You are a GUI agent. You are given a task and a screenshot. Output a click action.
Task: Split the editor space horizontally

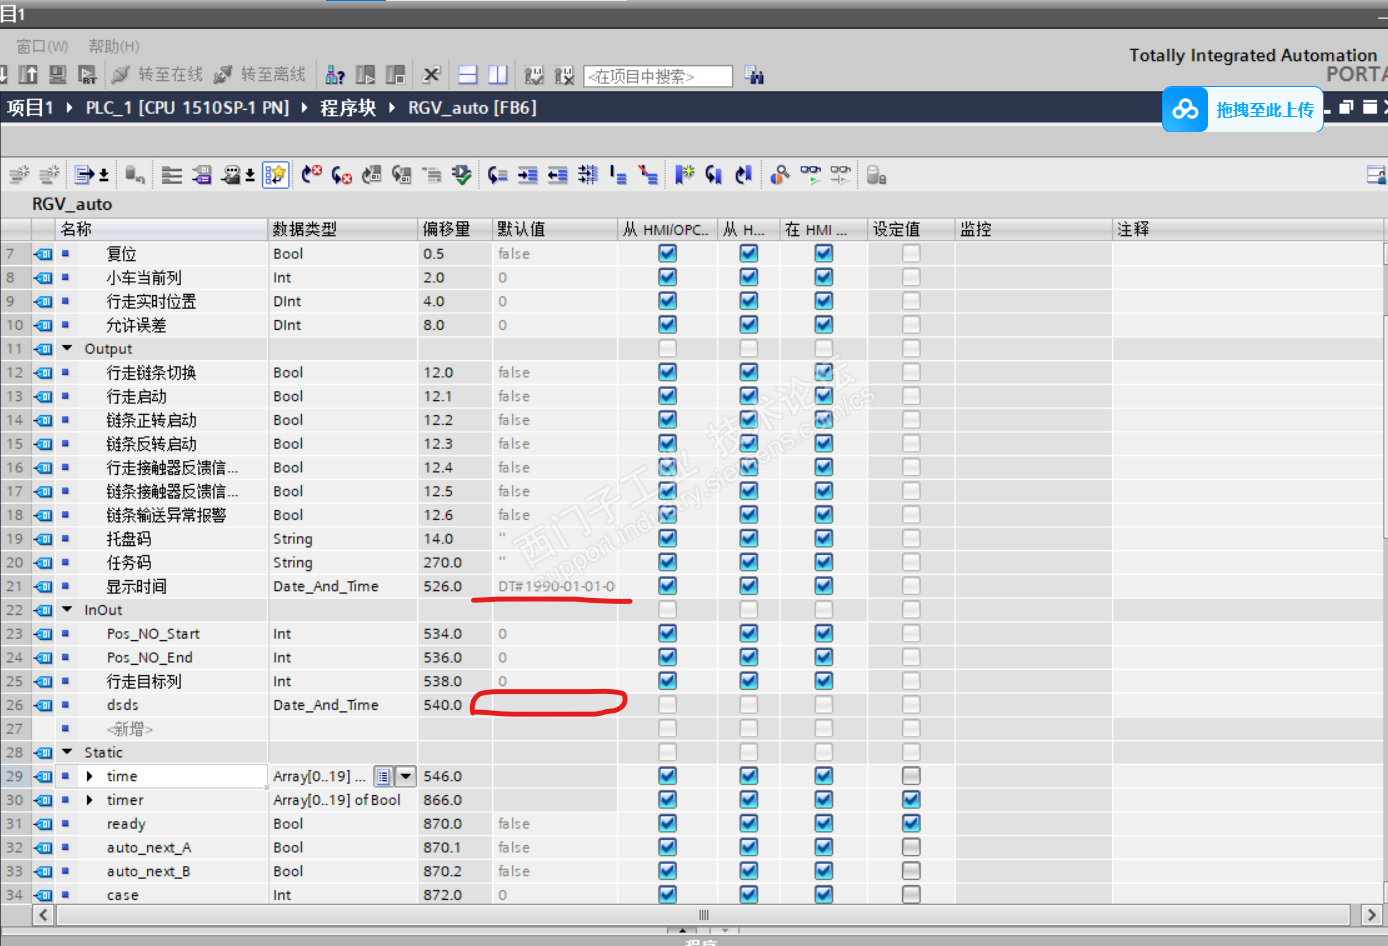pos(468,75)
